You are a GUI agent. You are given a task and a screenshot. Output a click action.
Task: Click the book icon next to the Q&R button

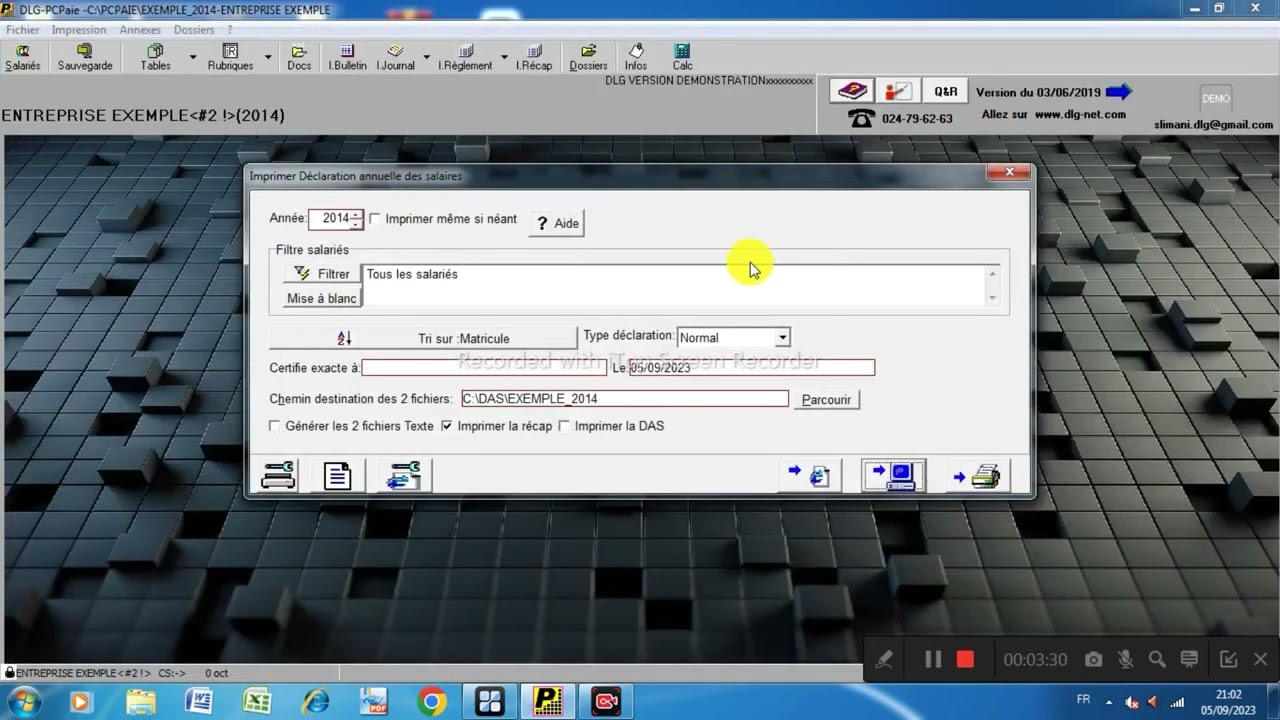click(852, 91)
